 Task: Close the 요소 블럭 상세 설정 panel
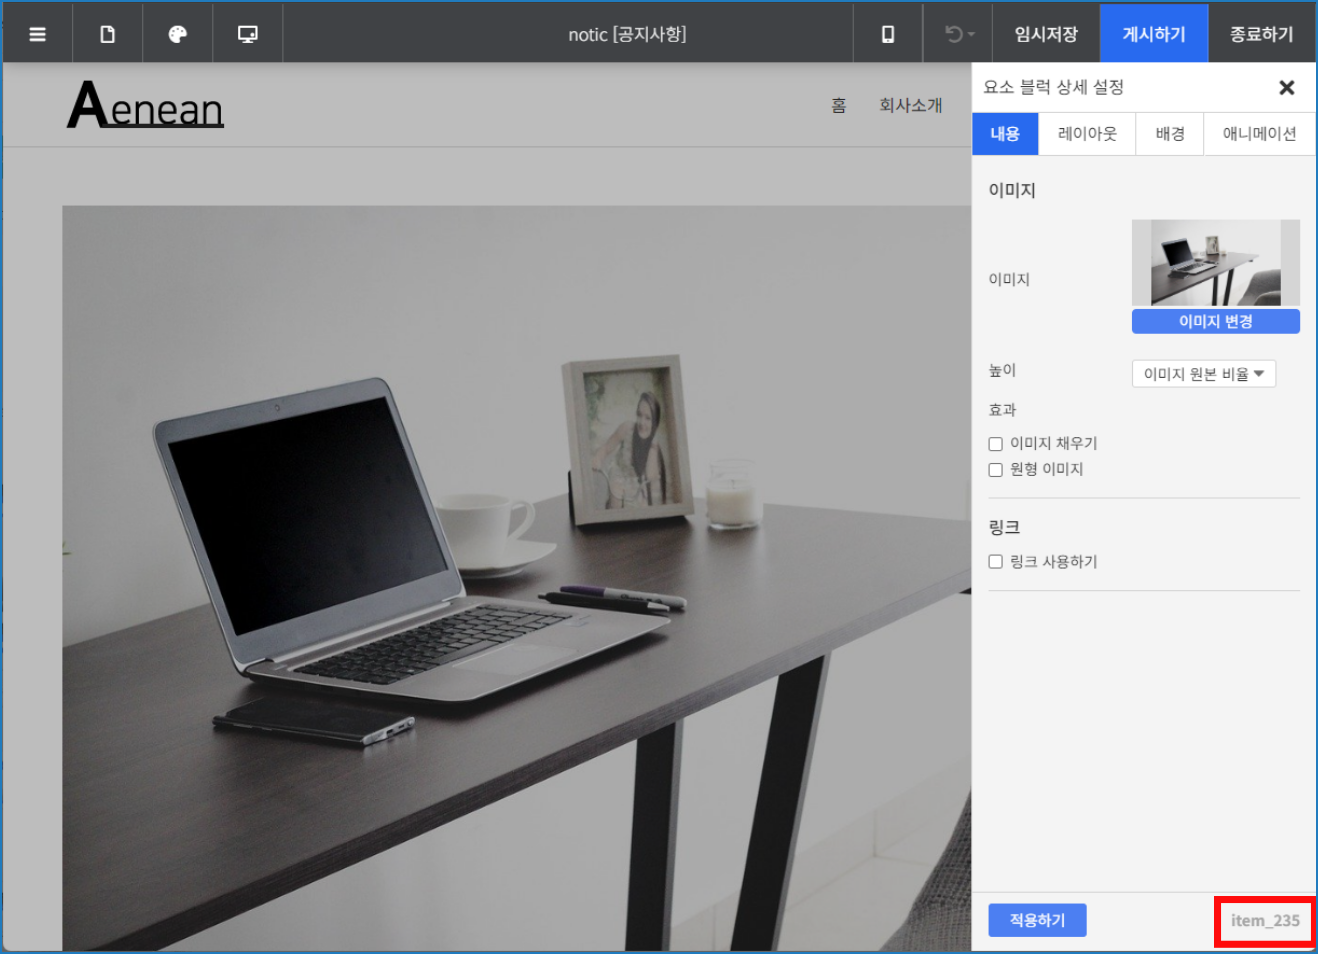coord(1286,88)
